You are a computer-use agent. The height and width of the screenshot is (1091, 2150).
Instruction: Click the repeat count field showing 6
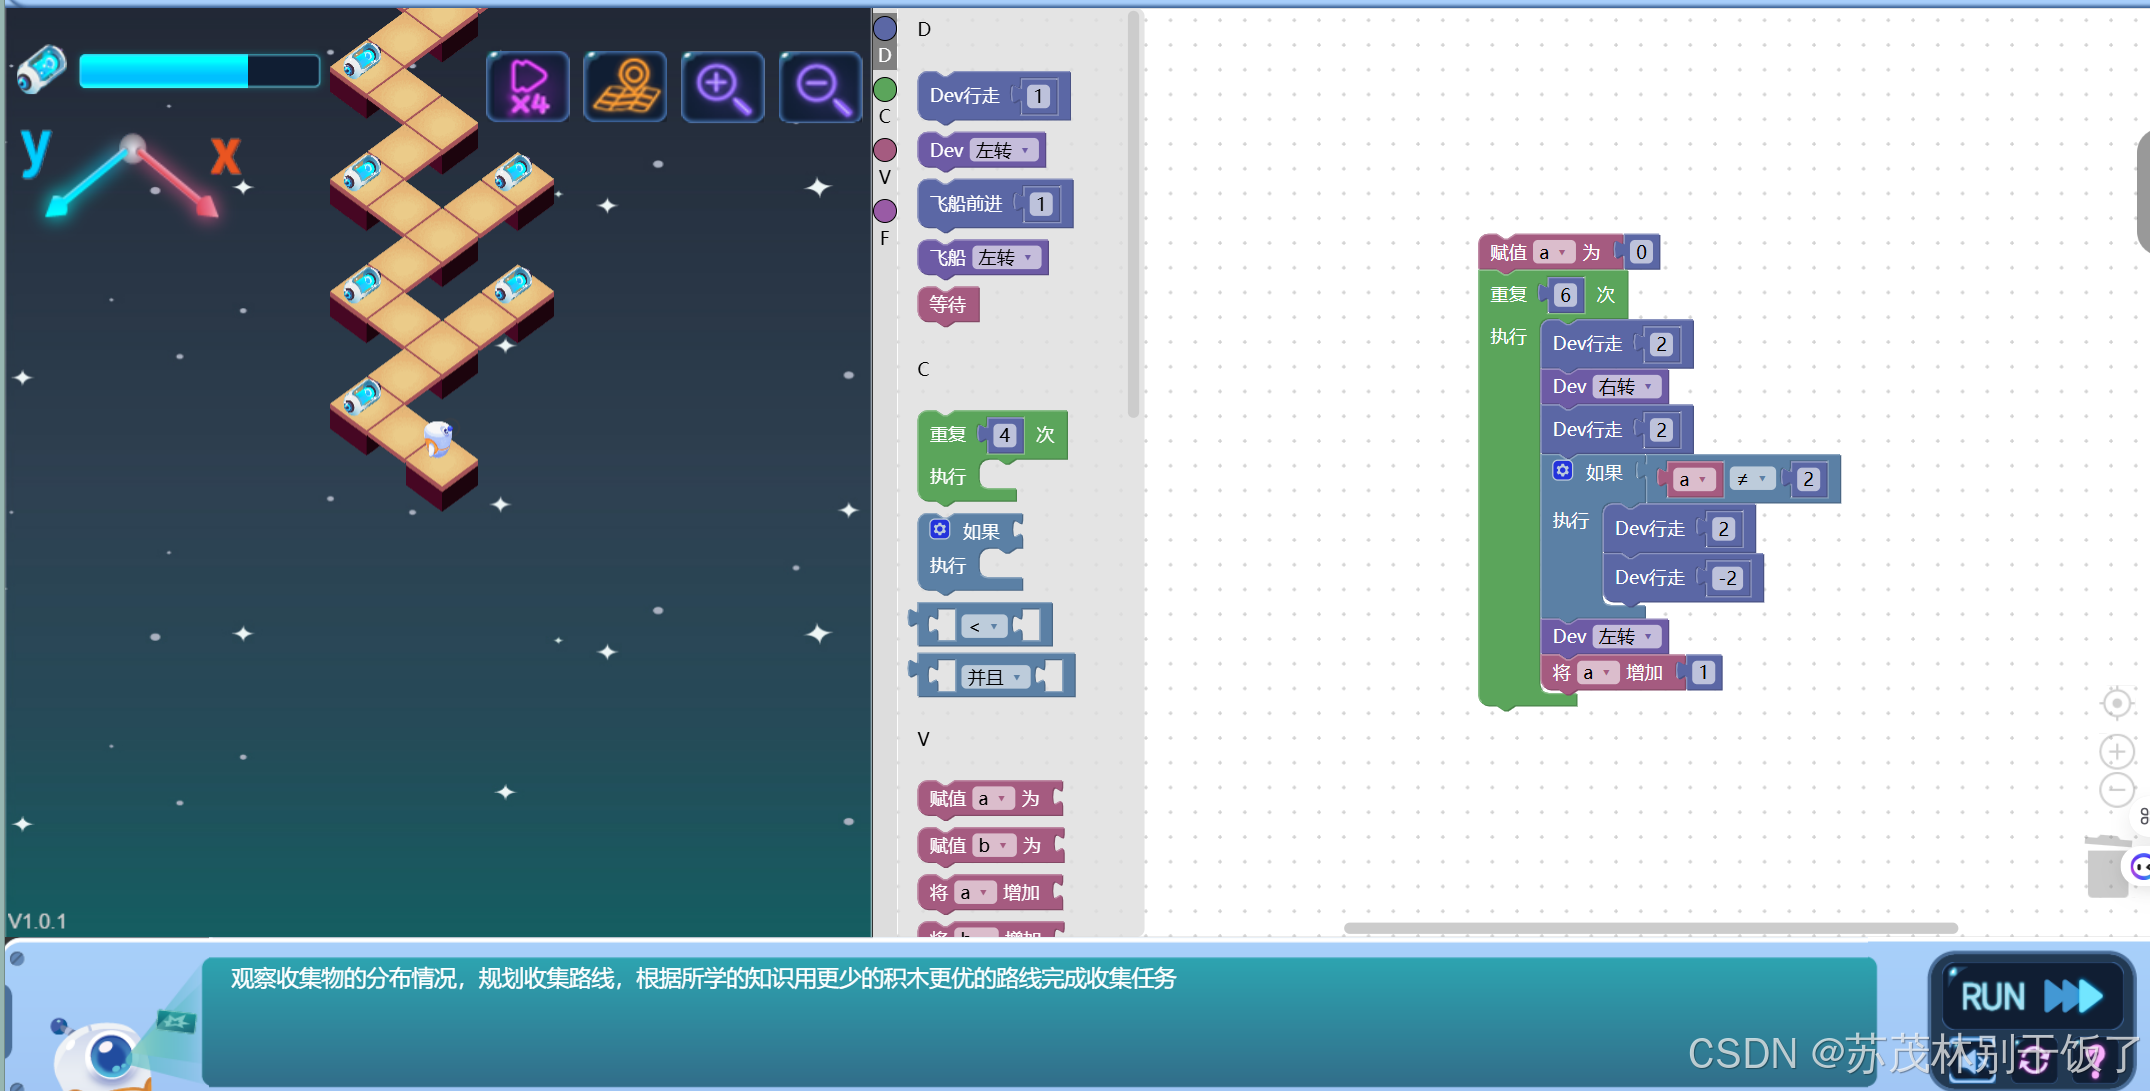point(1566,295)
